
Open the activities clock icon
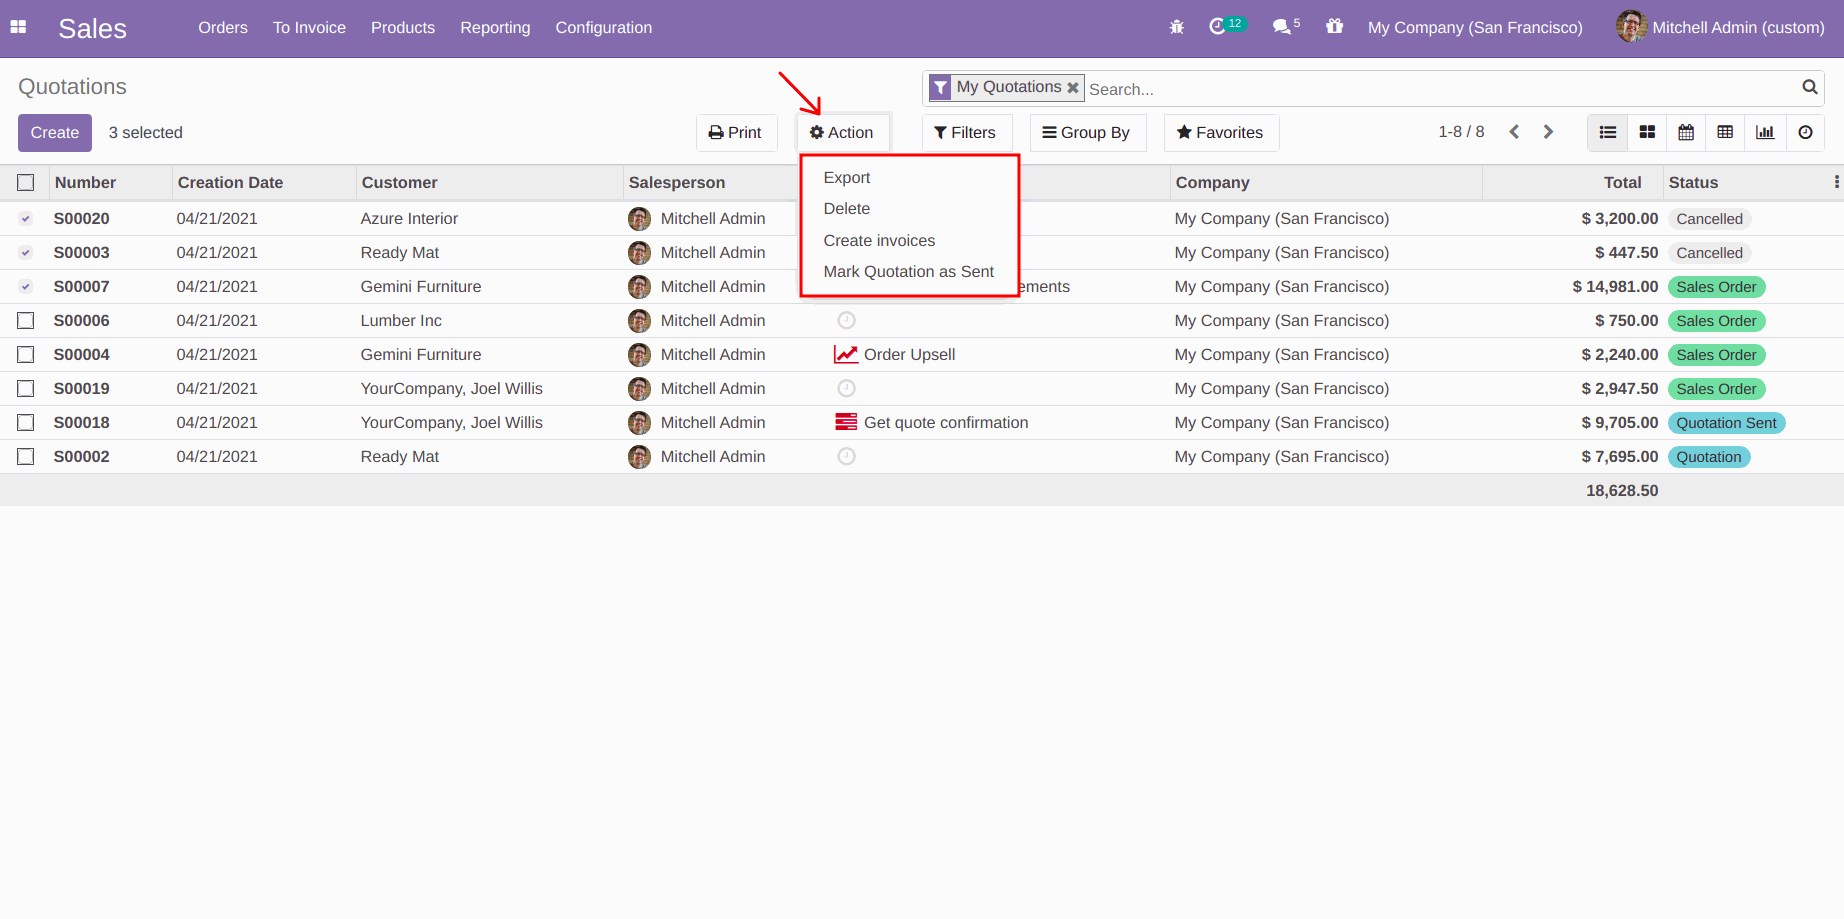1217,27
